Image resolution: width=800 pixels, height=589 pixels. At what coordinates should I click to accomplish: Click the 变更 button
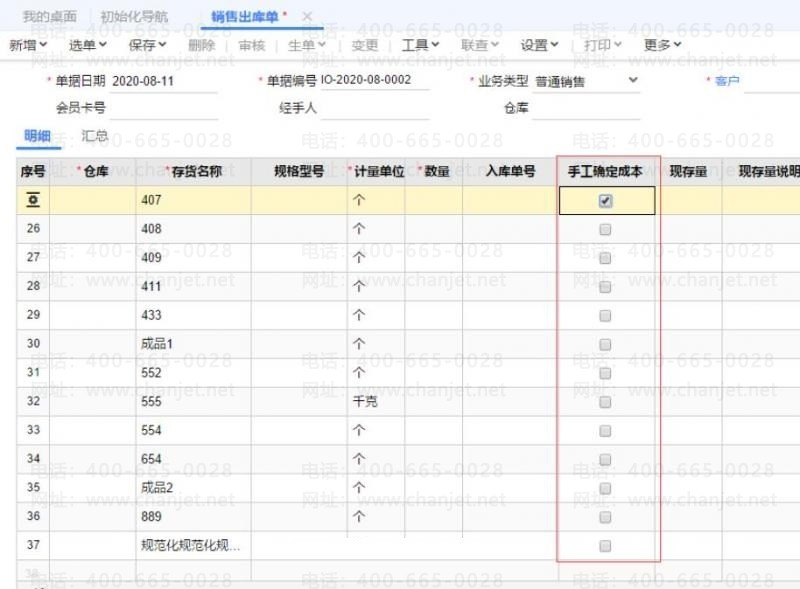point(365,45)
